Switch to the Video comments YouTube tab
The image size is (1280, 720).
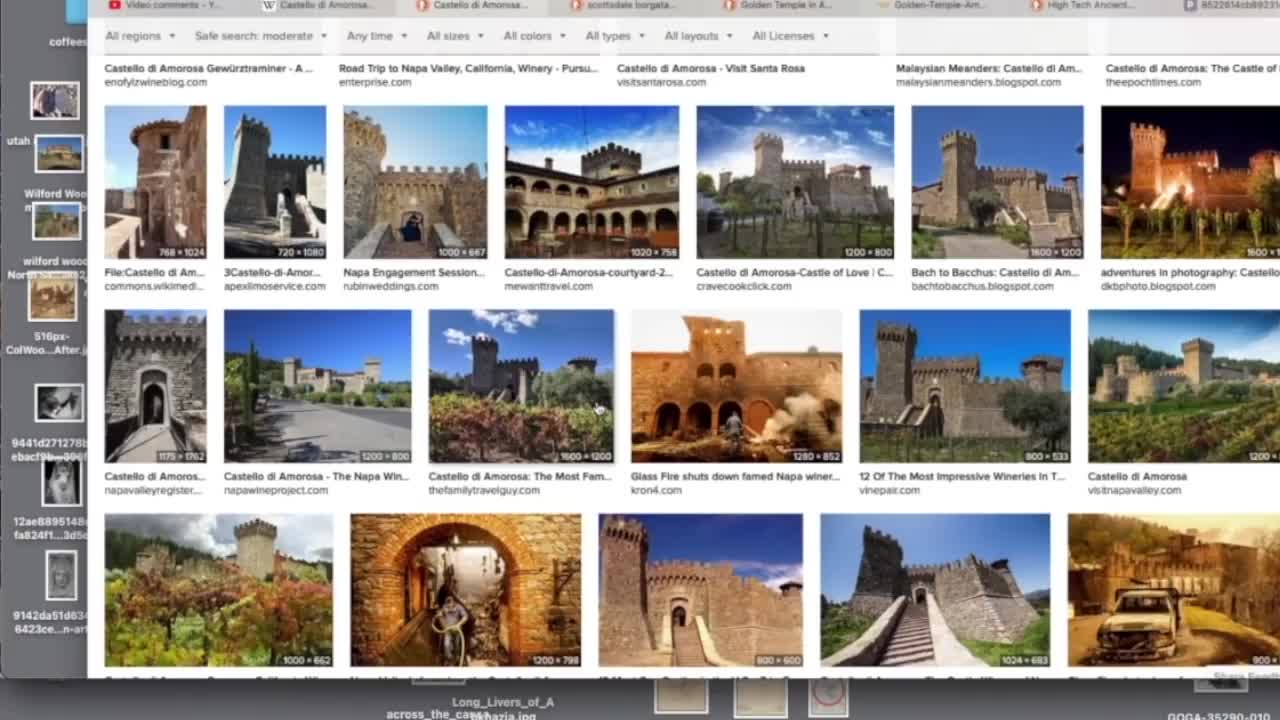pos(165,5)
